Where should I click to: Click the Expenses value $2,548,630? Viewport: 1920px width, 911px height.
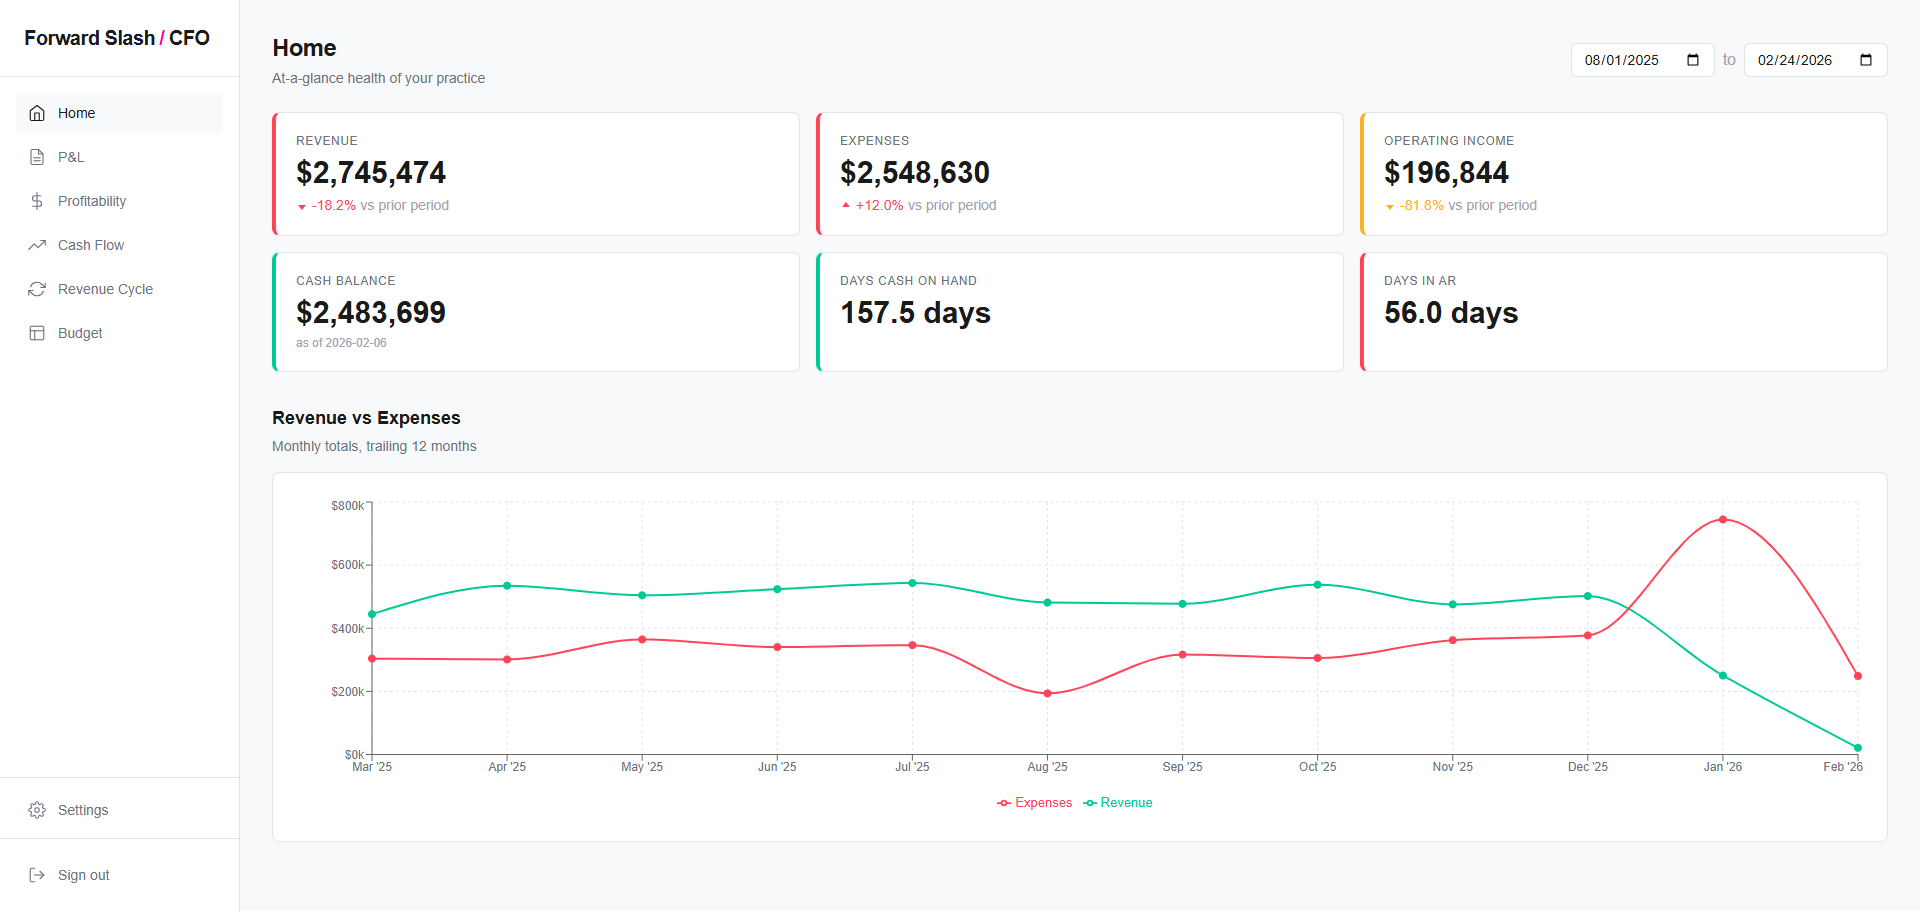(x=915, y=173)
